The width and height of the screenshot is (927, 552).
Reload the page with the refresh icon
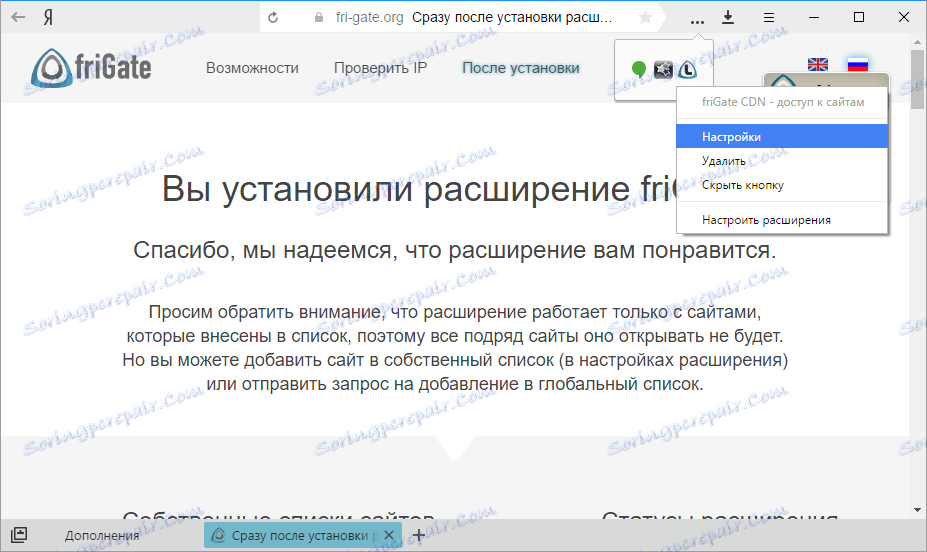pyautogui.click(x=273, y=18)
